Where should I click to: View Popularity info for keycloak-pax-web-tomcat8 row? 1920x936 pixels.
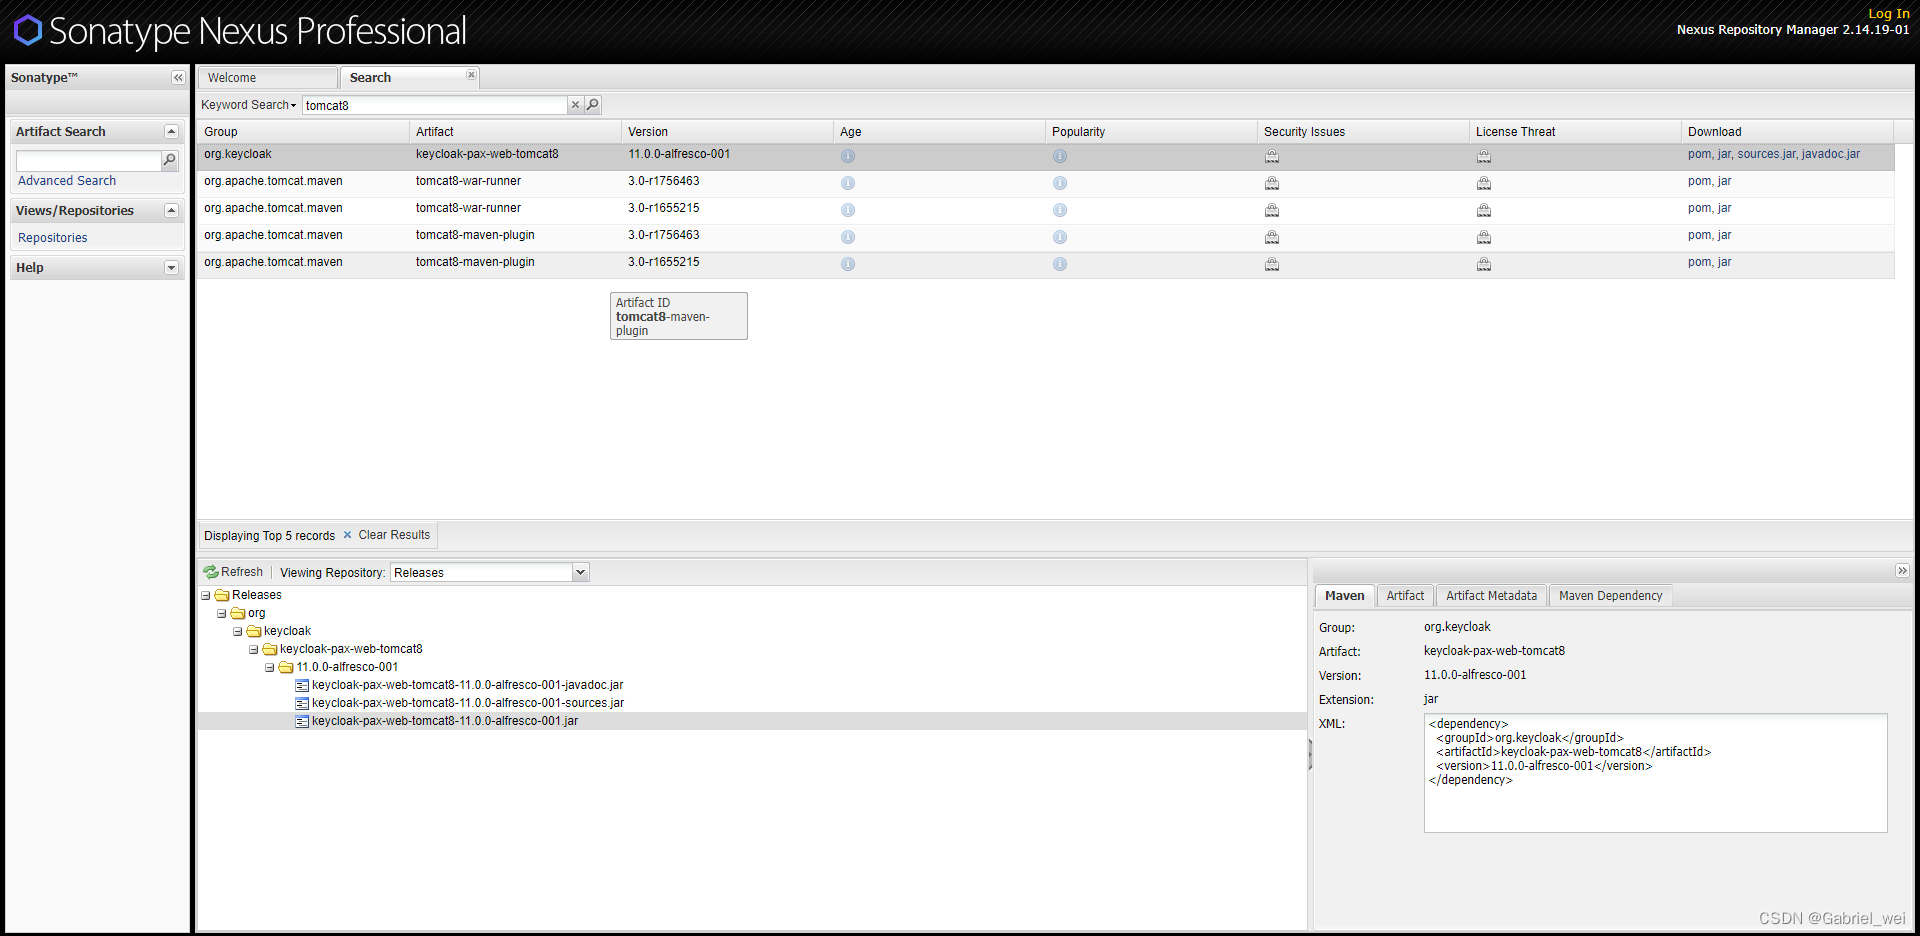1060,156
